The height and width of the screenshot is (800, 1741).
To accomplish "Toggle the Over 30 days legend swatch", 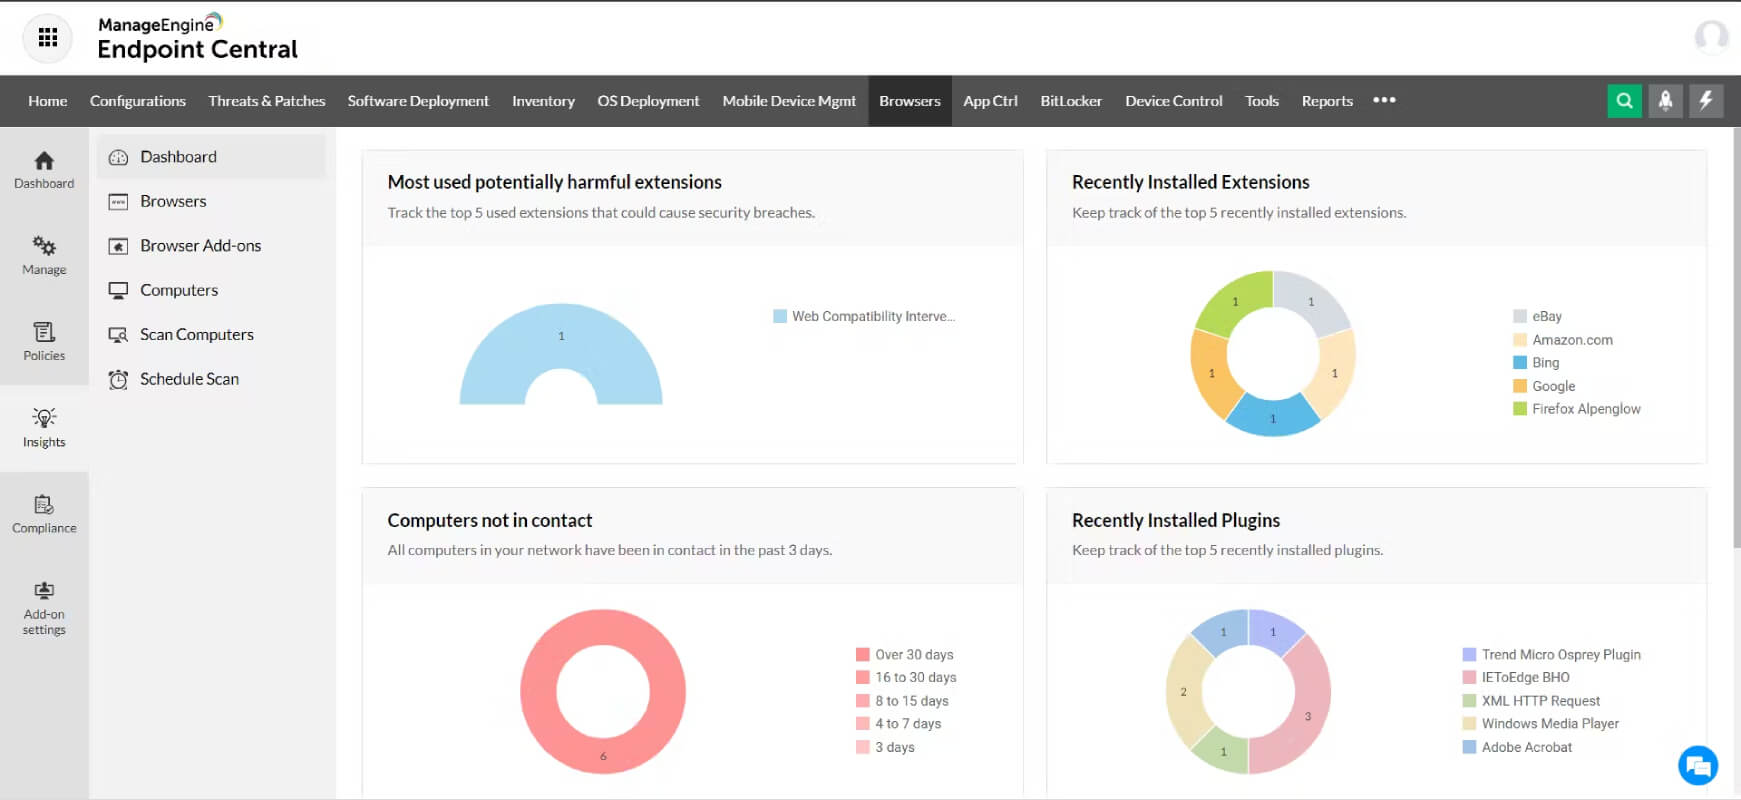I will point(863,655).
